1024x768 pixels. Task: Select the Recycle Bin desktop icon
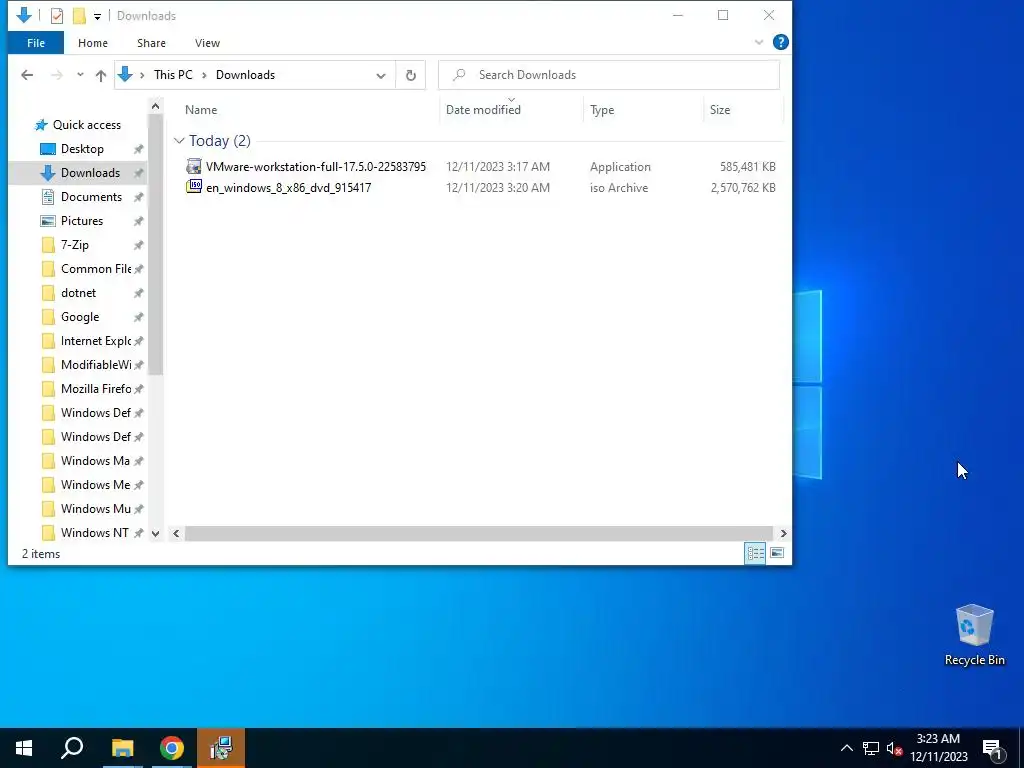(974, 635)
